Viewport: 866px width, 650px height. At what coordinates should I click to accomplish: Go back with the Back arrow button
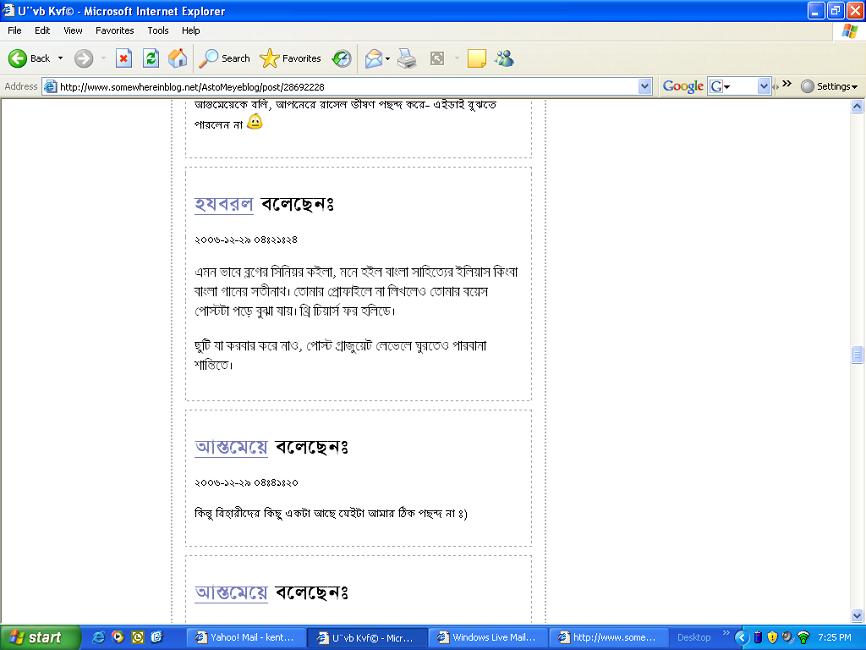click(x=29, y=58)
